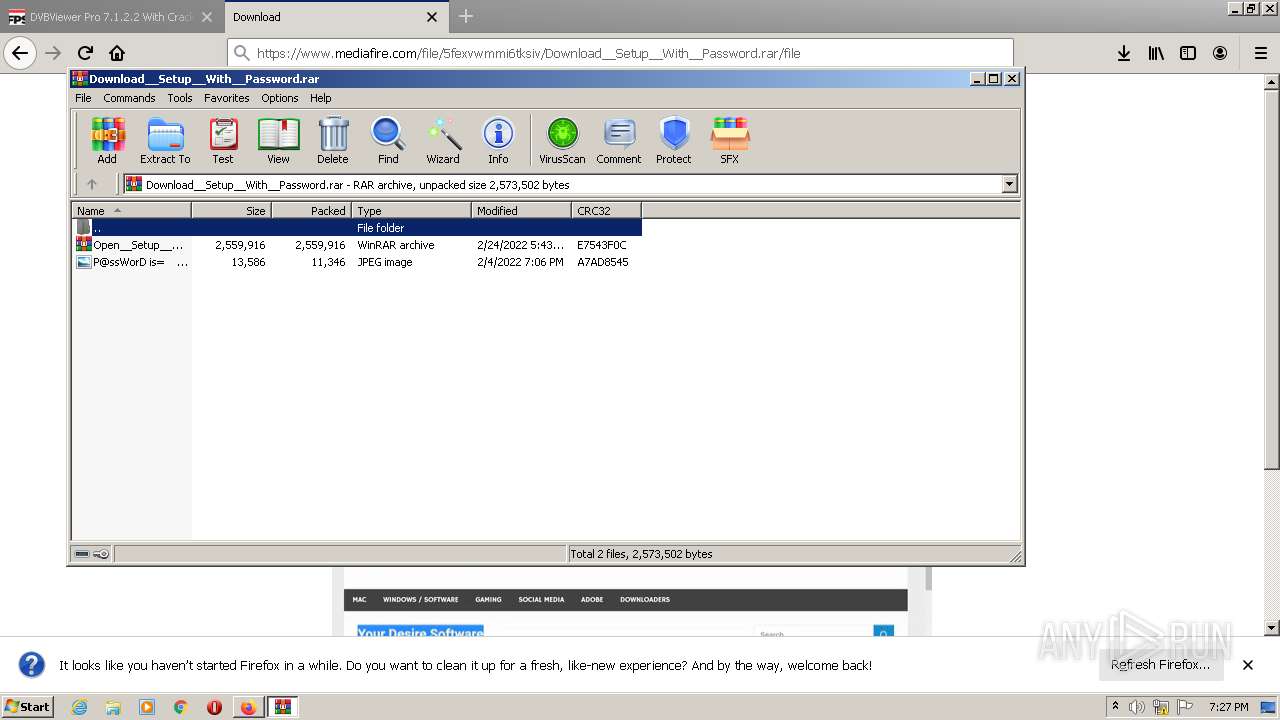The image size is (1280, 720).
Task: Click ADOBE nav link on webpage
Action: (592, 600)
